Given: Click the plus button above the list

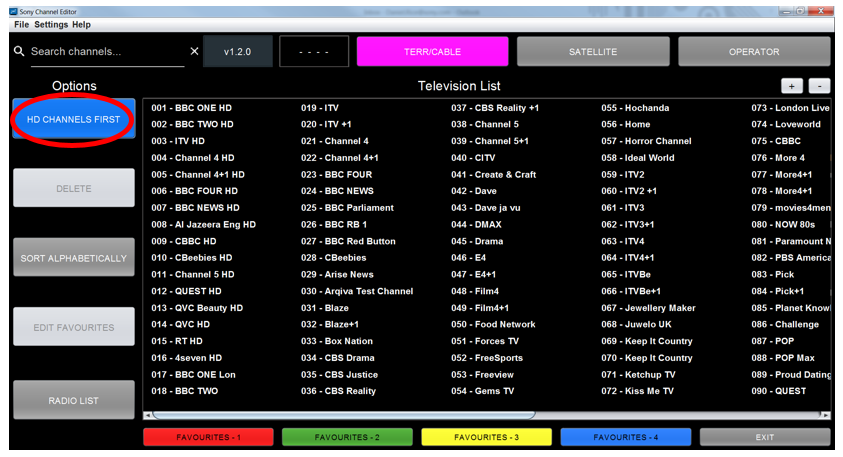Looking at the screenshot, I should 791,86.
